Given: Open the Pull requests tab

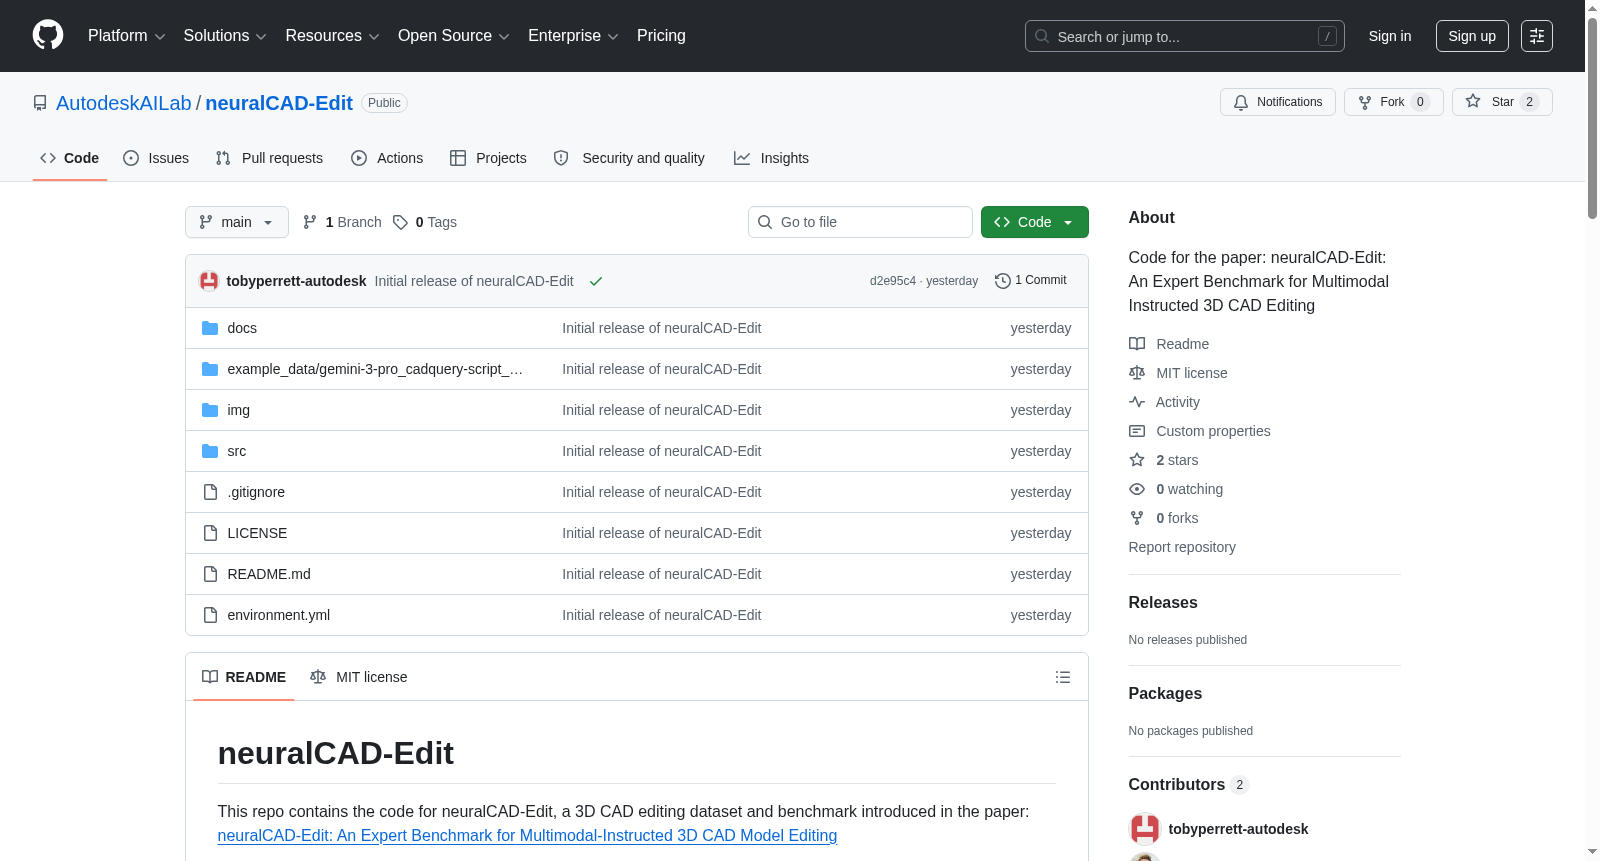Looking at the screenshot, I should point(269,158).
